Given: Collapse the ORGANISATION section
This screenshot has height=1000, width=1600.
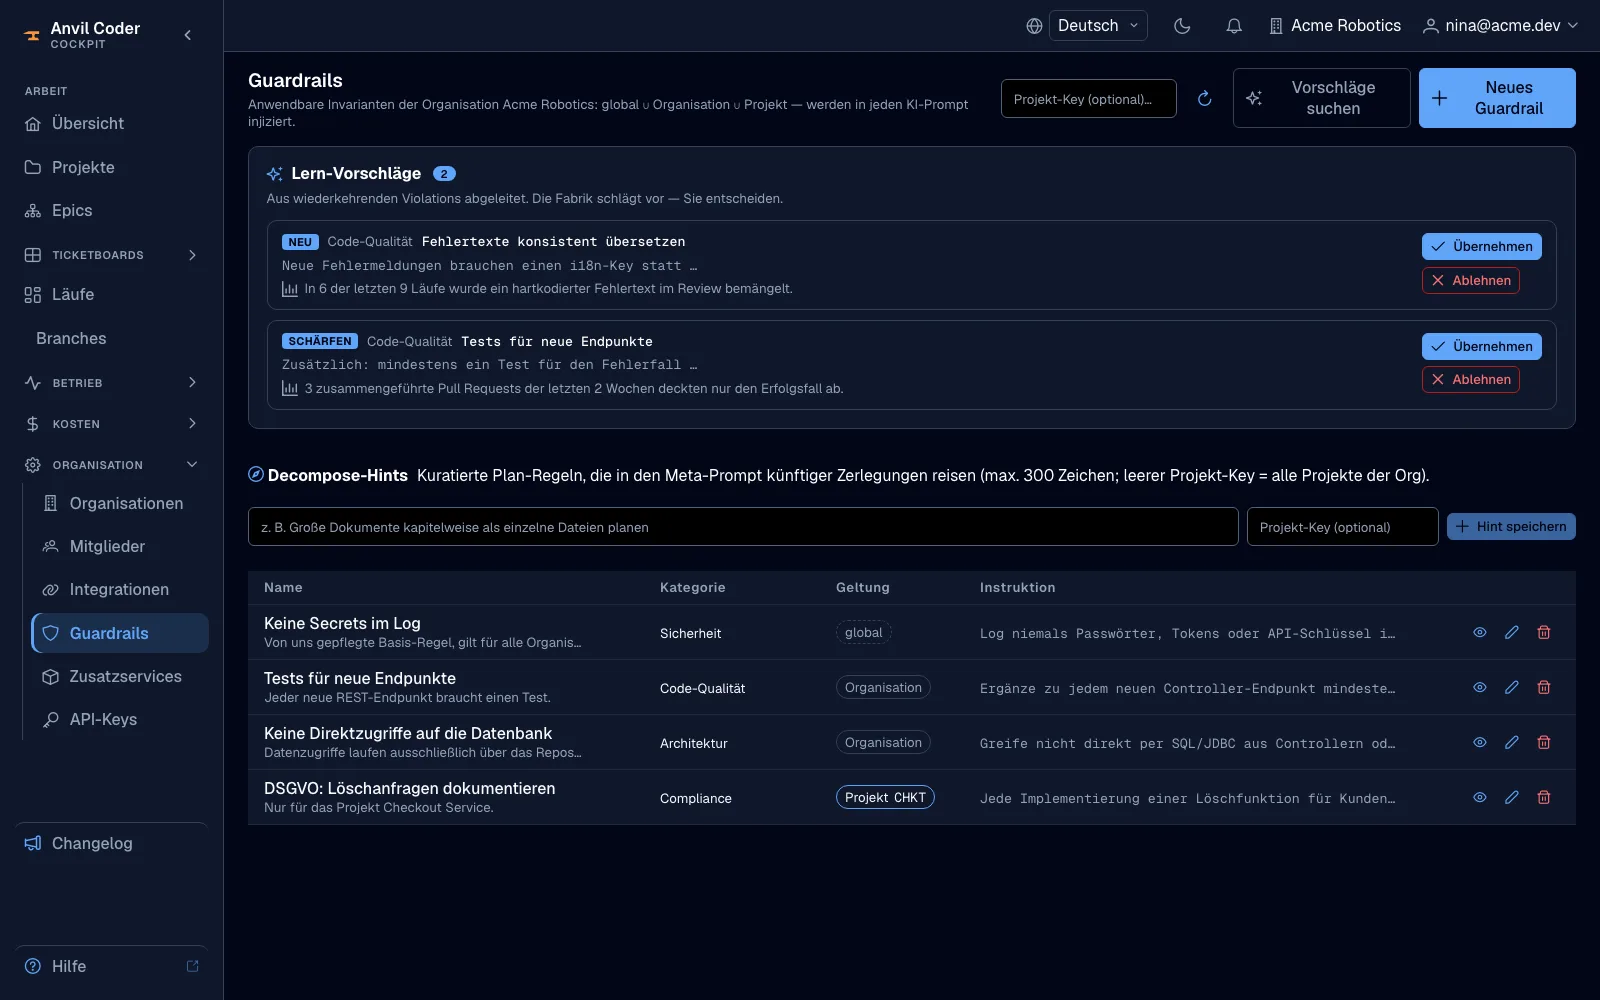Looking at the screenshot, I should (x=111, y=465).
